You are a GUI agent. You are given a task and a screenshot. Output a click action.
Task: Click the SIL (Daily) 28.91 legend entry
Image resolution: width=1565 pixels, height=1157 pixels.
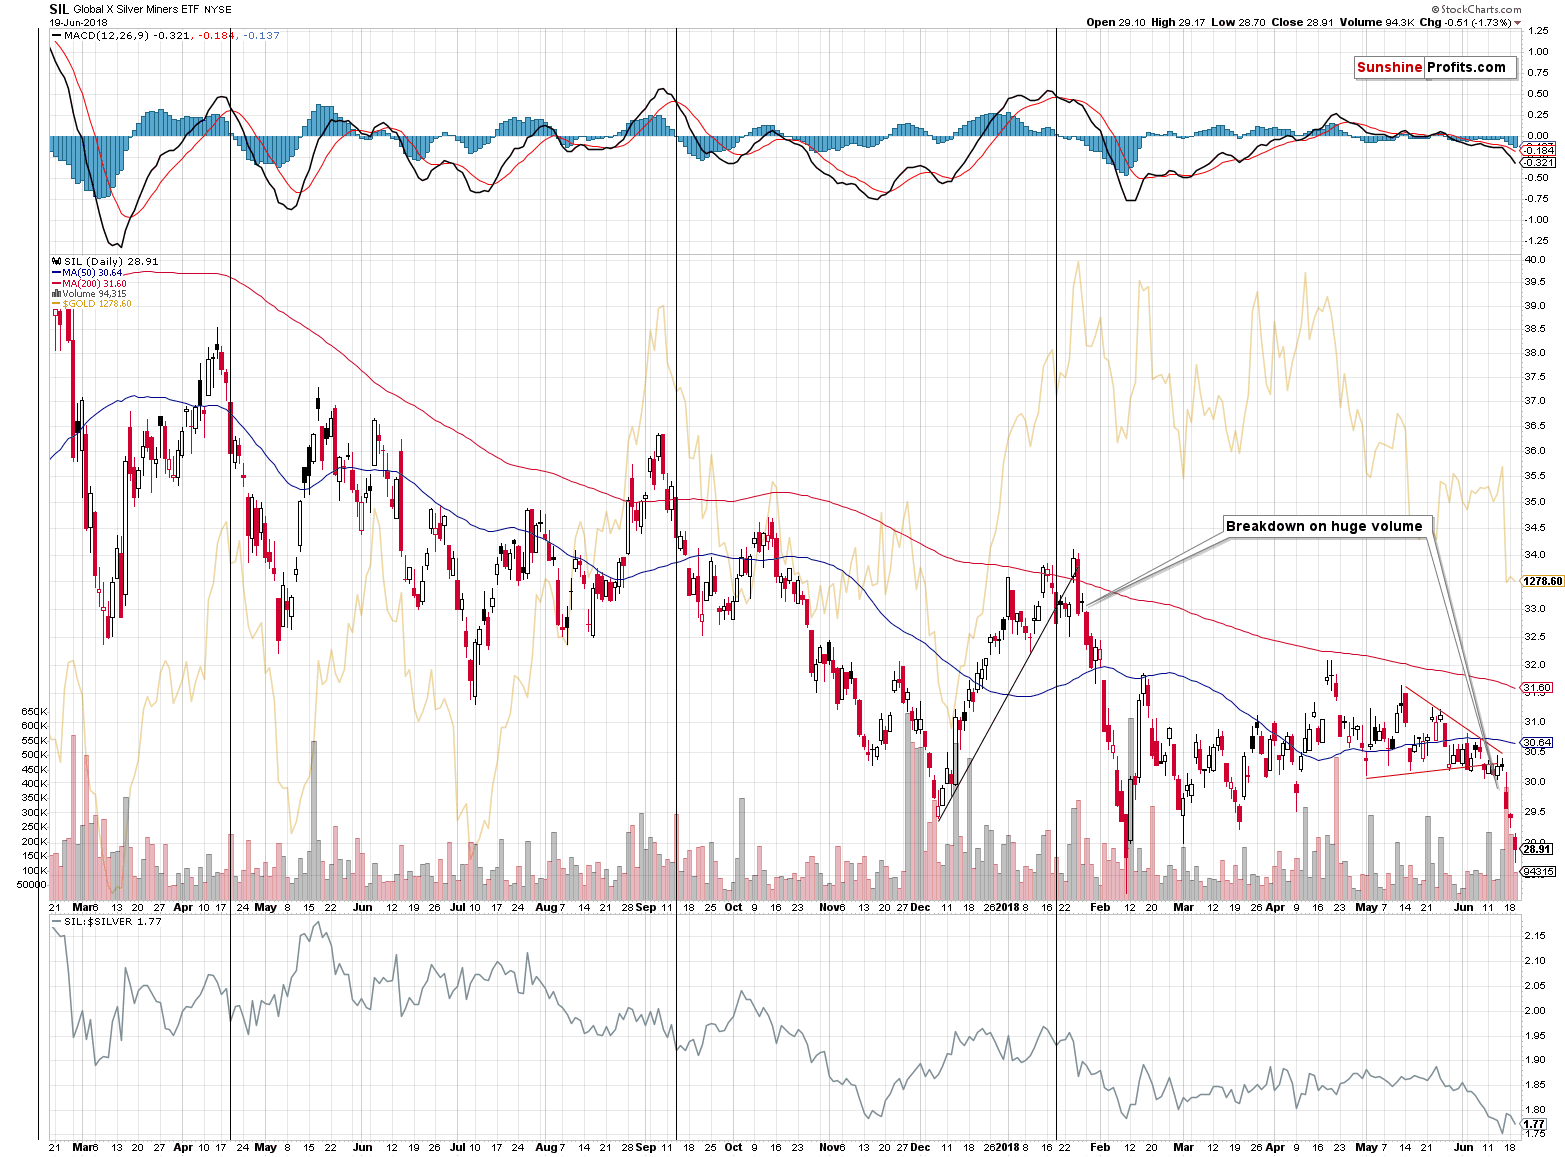pyautogui.click(x=105, y=261)
